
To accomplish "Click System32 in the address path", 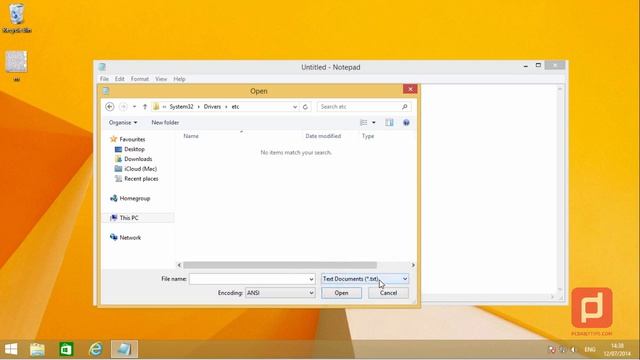I will click(181, 107).
